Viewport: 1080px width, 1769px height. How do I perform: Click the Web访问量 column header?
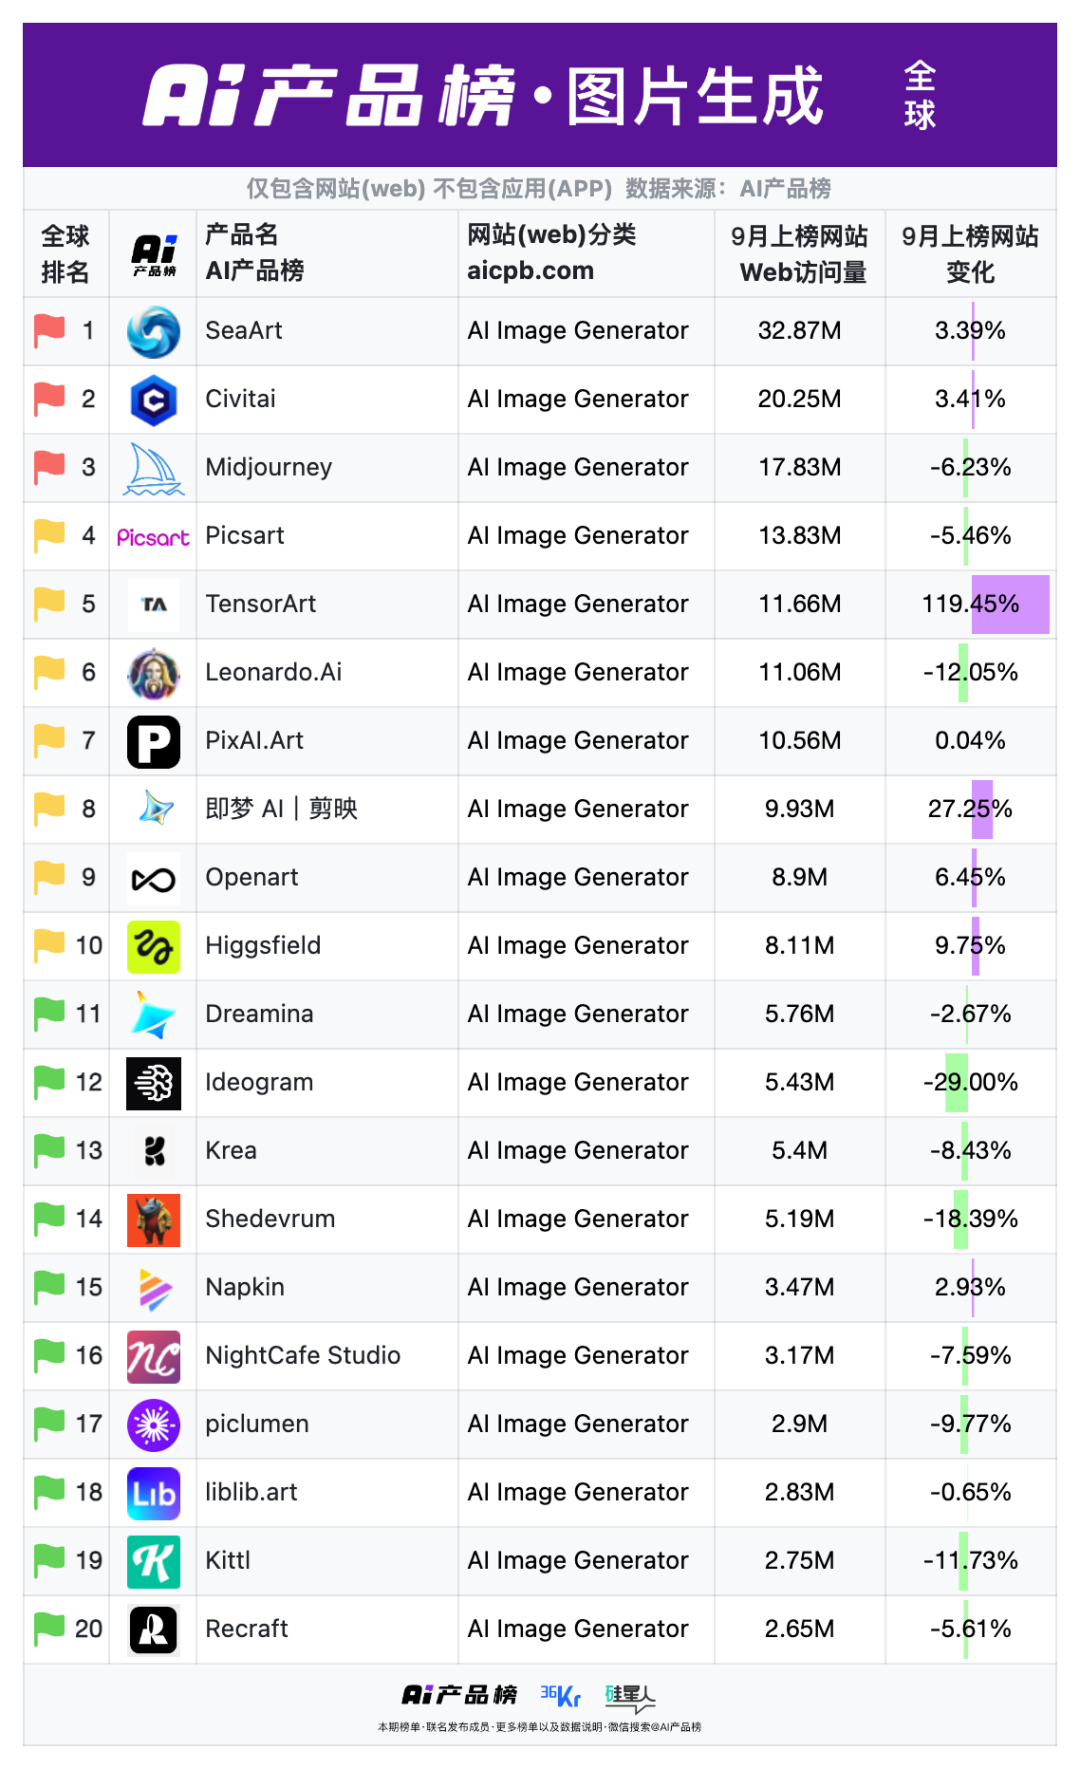click(802, 272)
